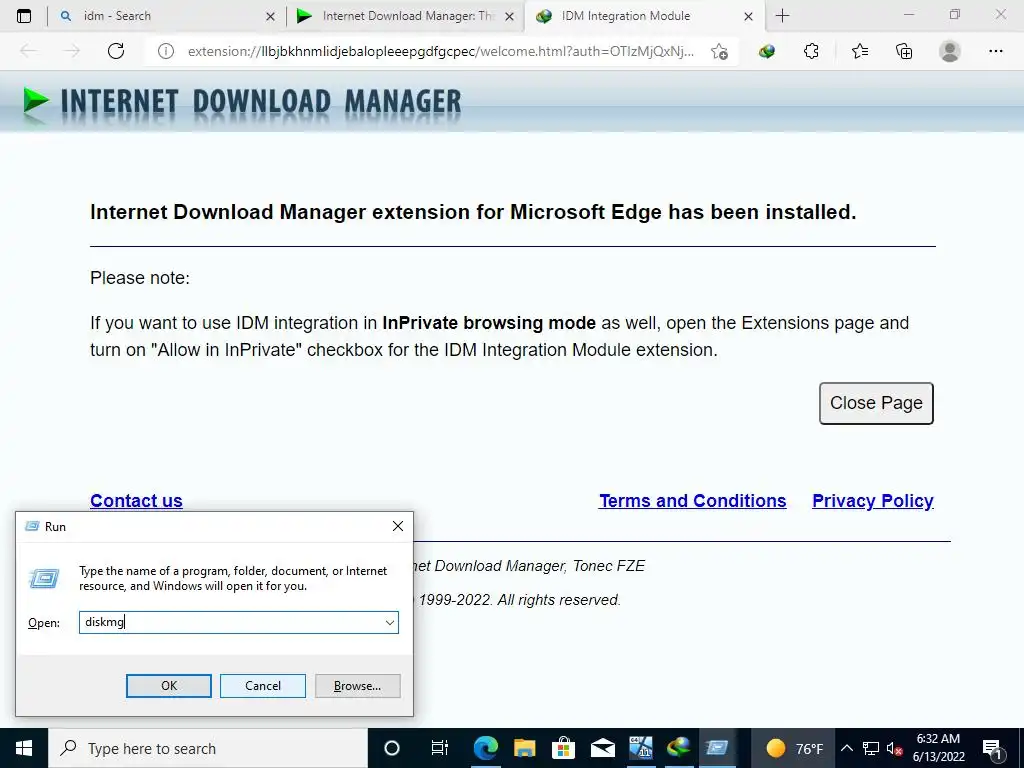This screenshot has width=1024, height=768.
Task: Select the Run app taskbar button
Action: [717, 748]
